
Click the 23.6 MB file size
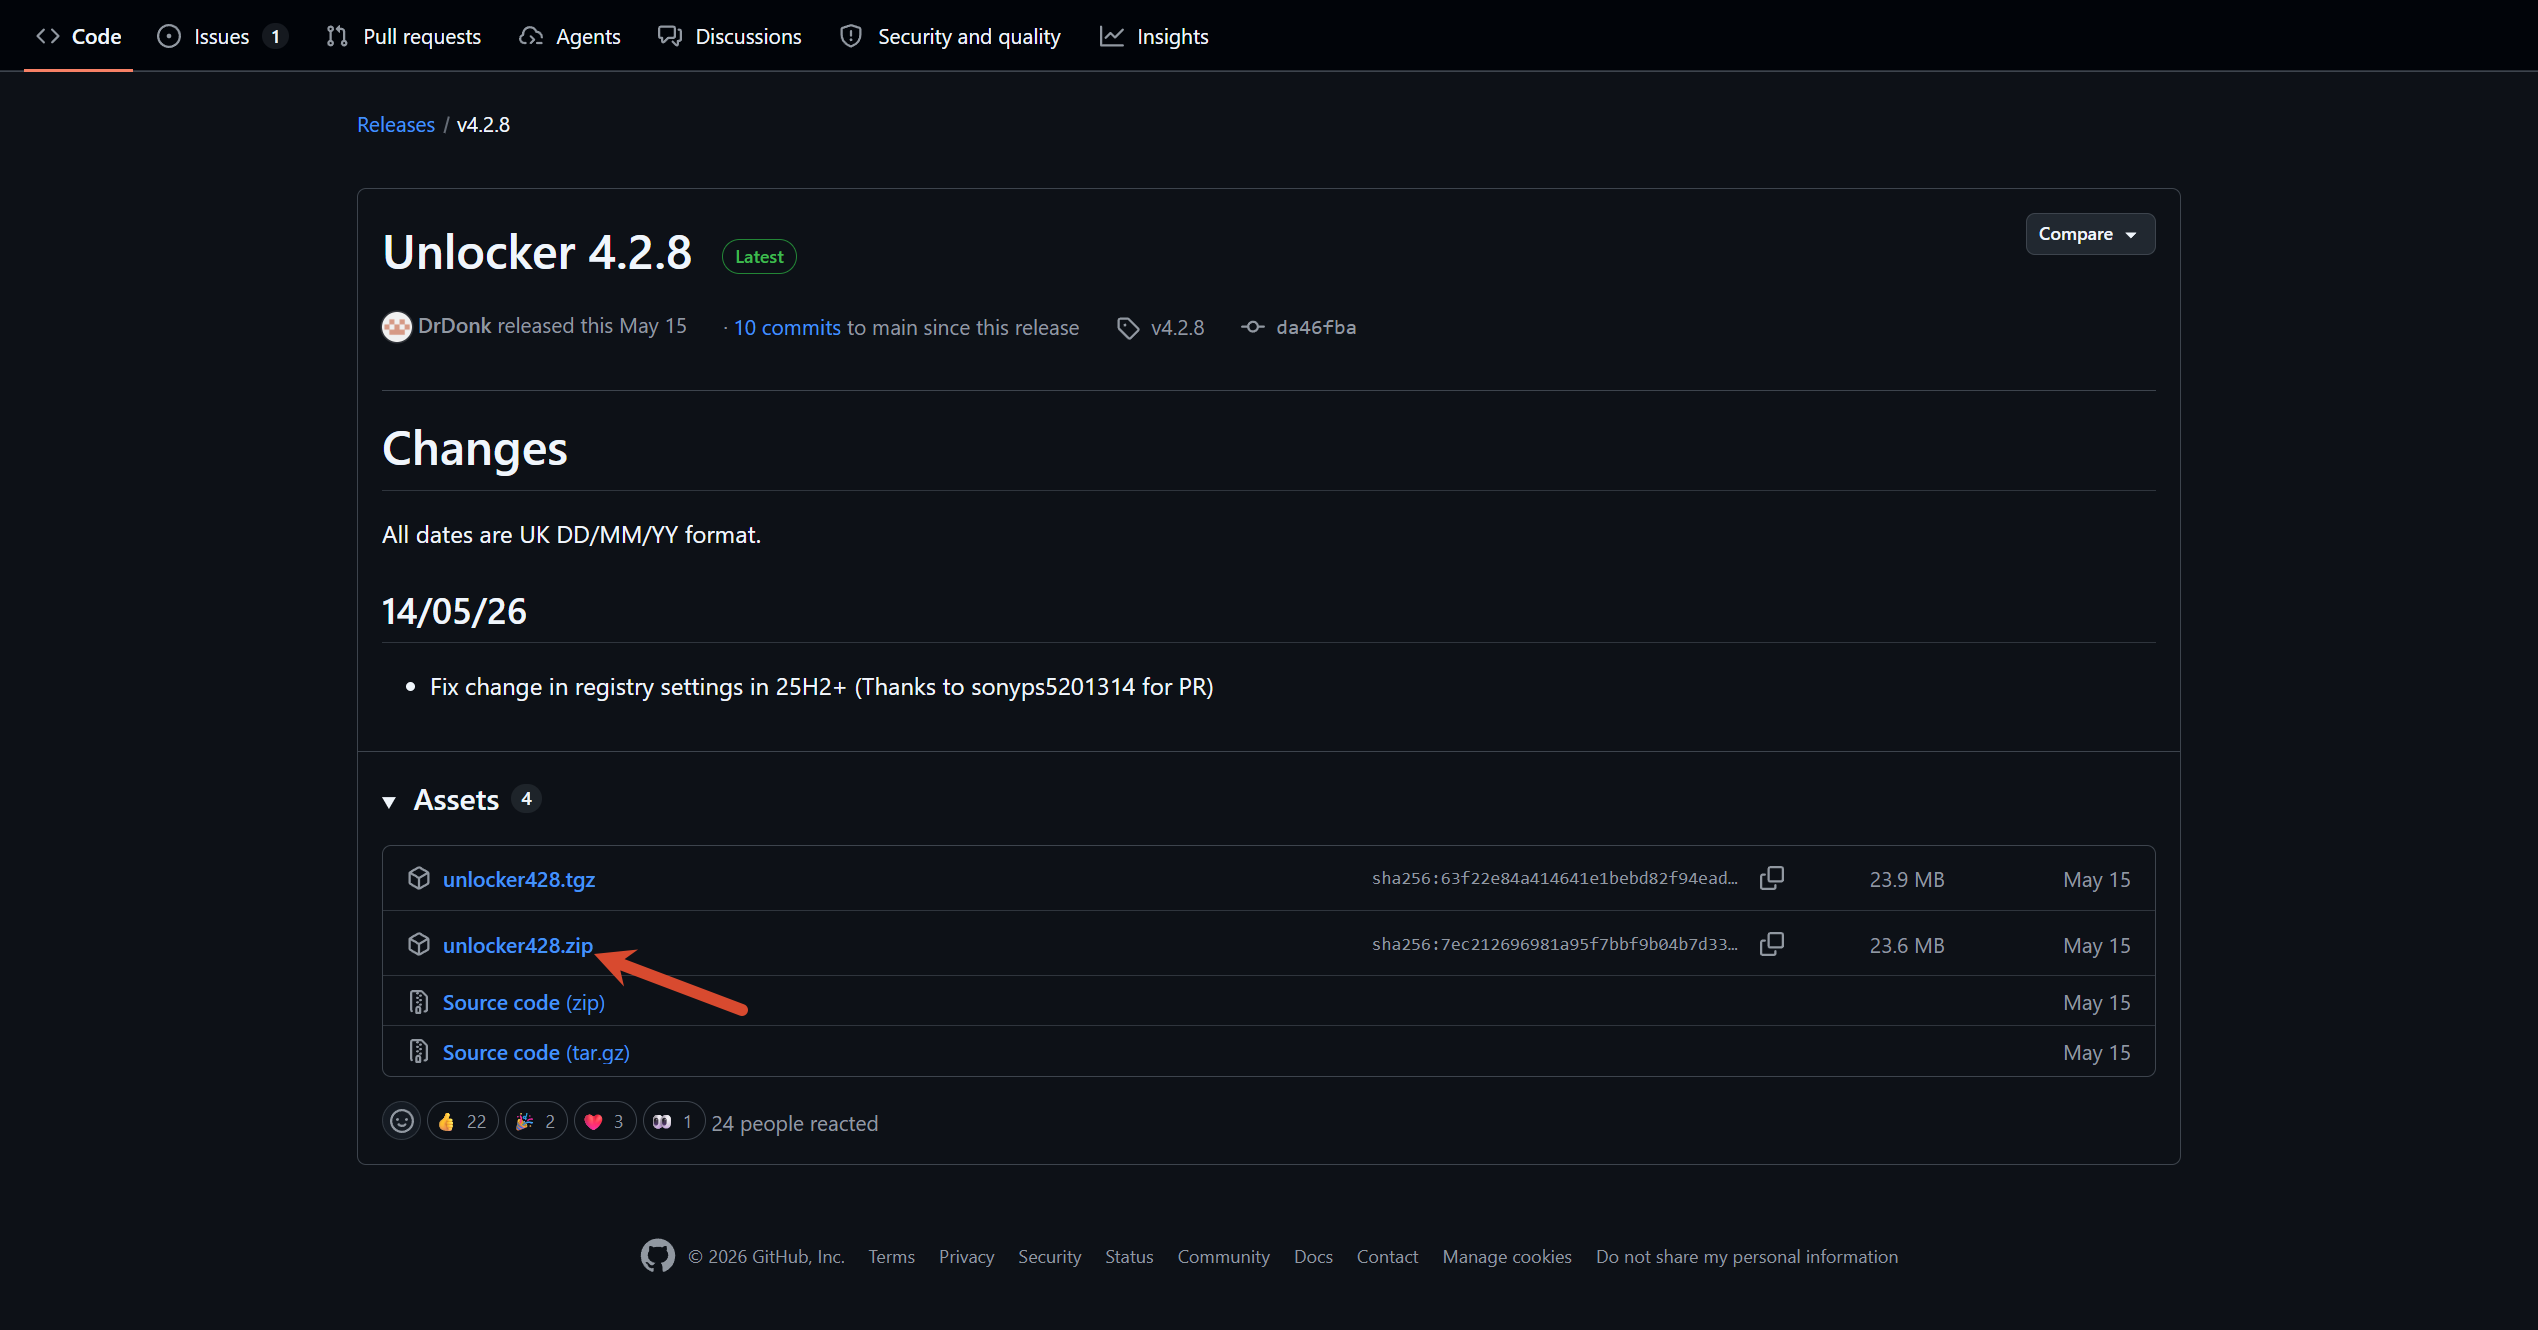point(1907,945)
